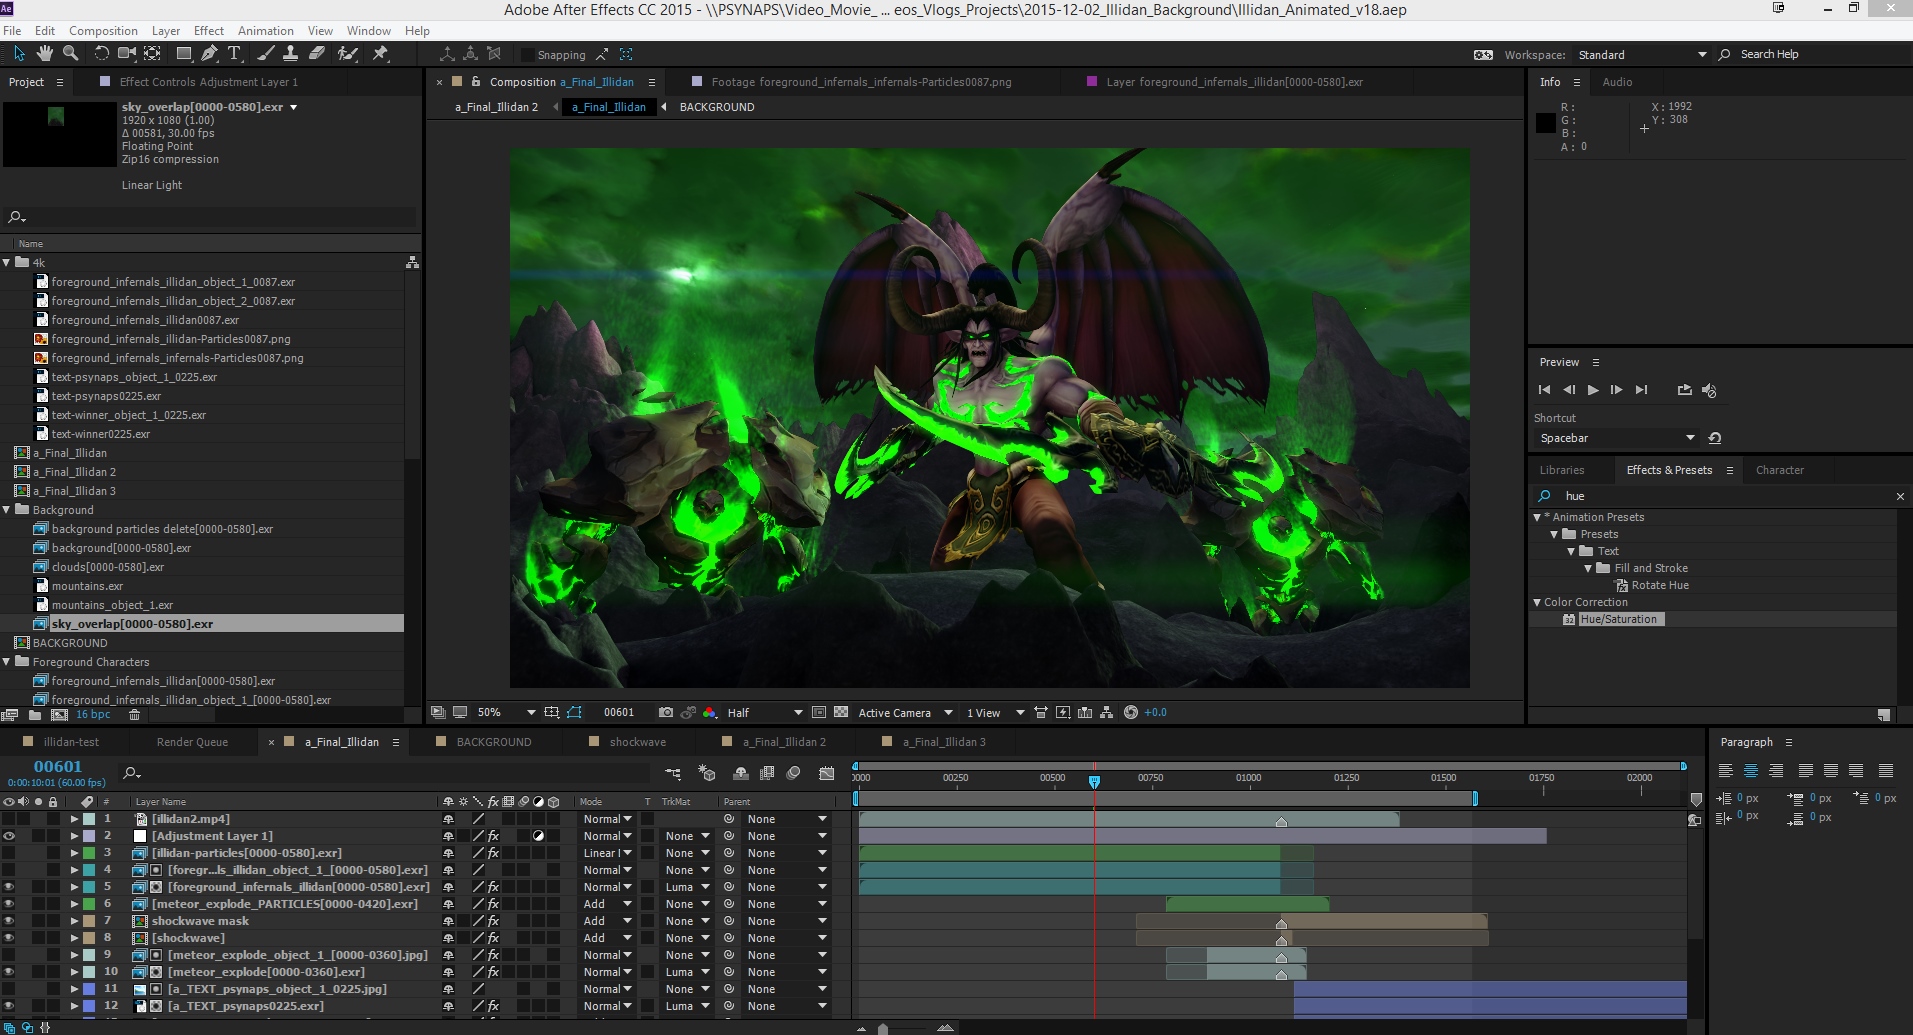Click the Draft 3D icon
The width and height of the screenshot is (1913, 1035).
coord(707,773)
